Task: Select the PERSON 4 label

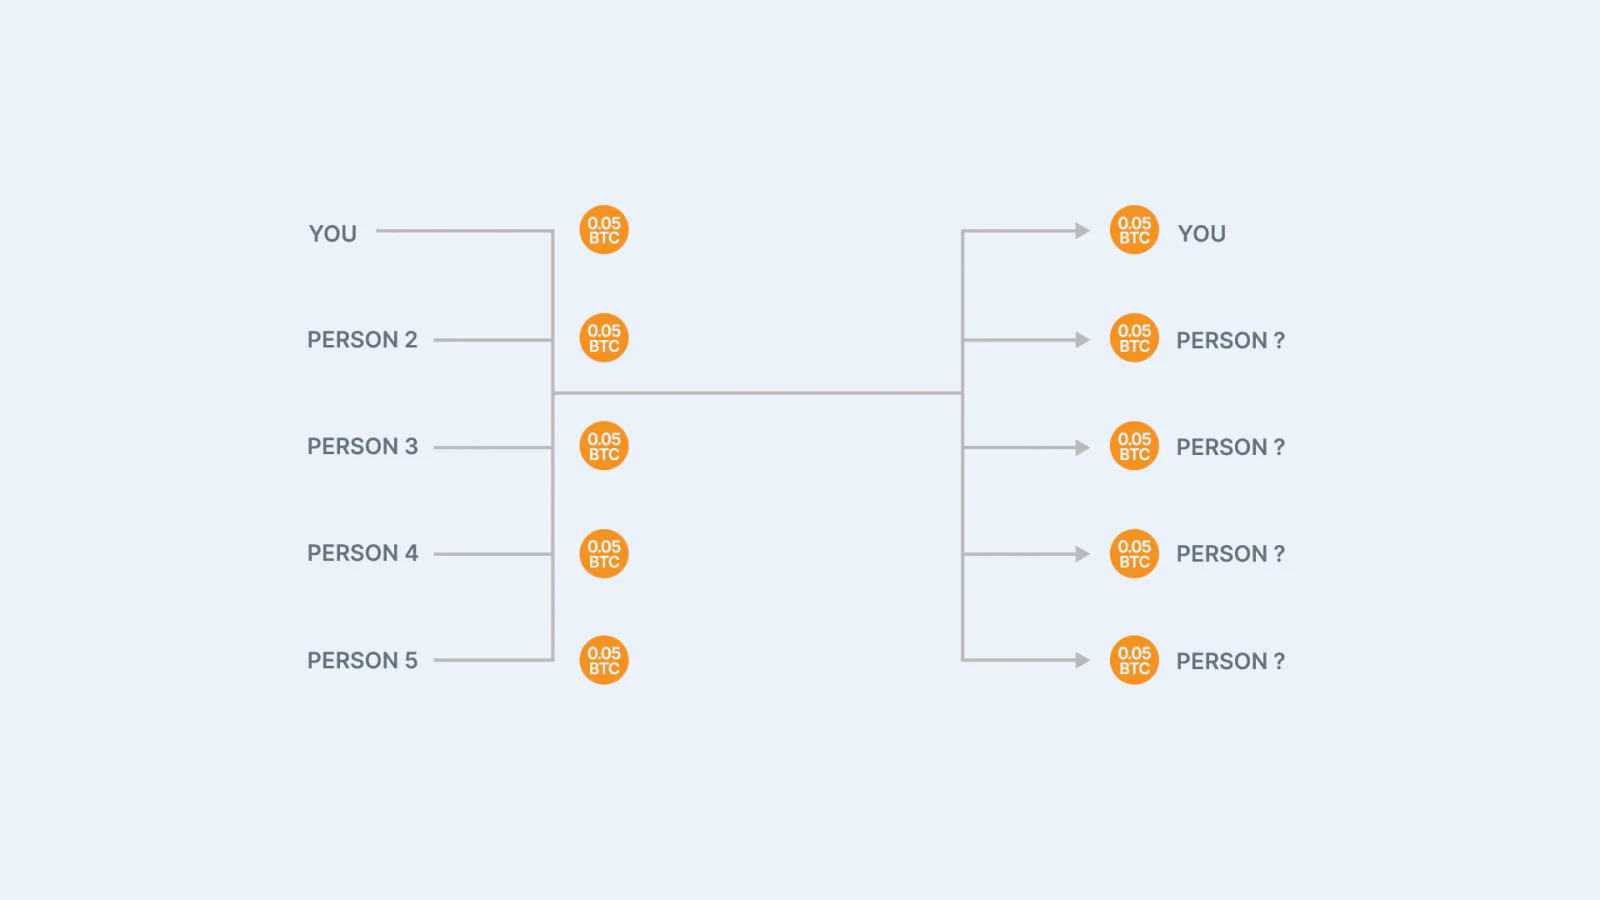Action: [362, 553]
